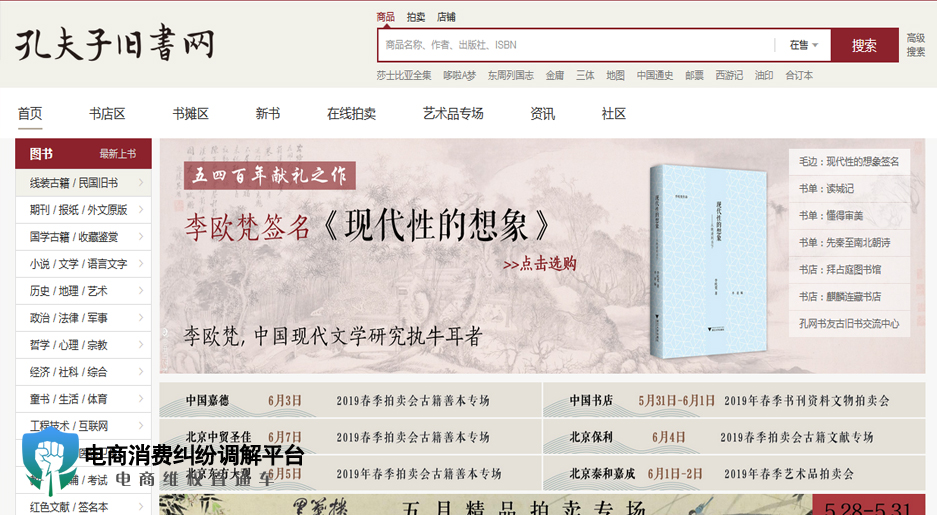Open the 在售 status dropdown

tap(803, 45)
